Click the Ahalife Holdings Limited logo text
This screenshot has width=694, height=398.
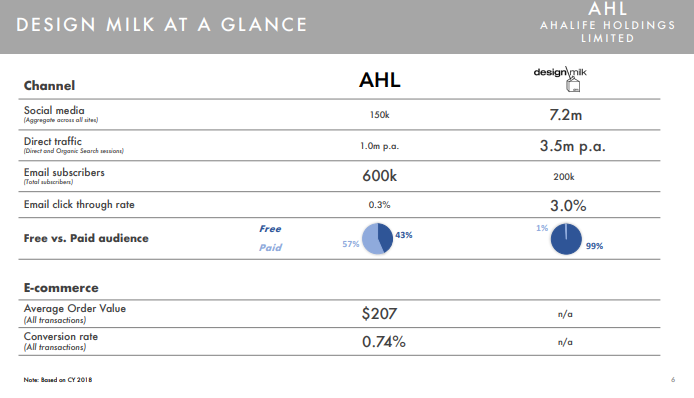click(x=607, y=22)
